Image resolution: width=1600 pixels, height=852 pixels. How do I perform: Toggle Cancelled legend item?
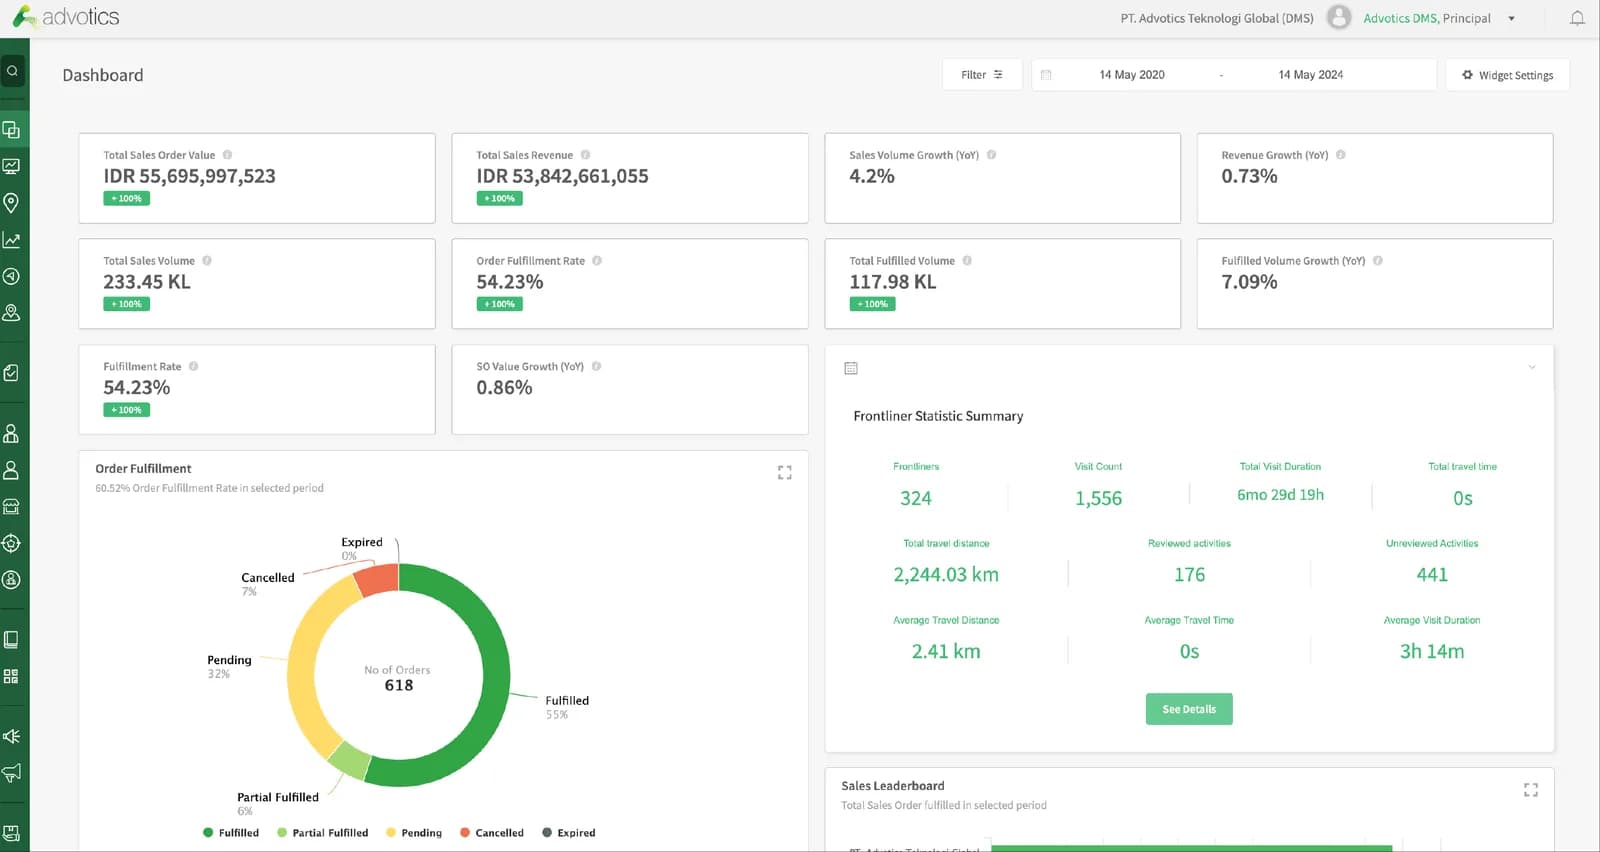(x=492, y=833)
